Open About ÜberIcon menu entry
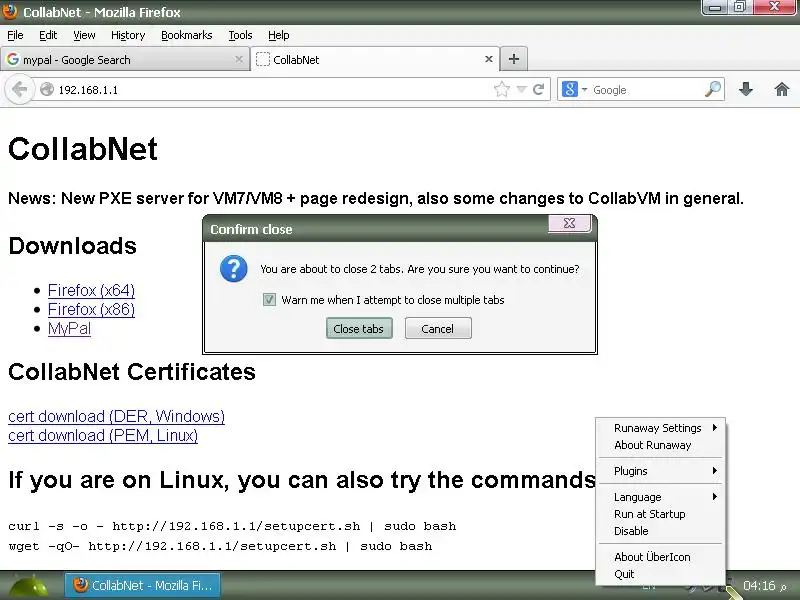The image size is (800, 600). tap(660, 557)
